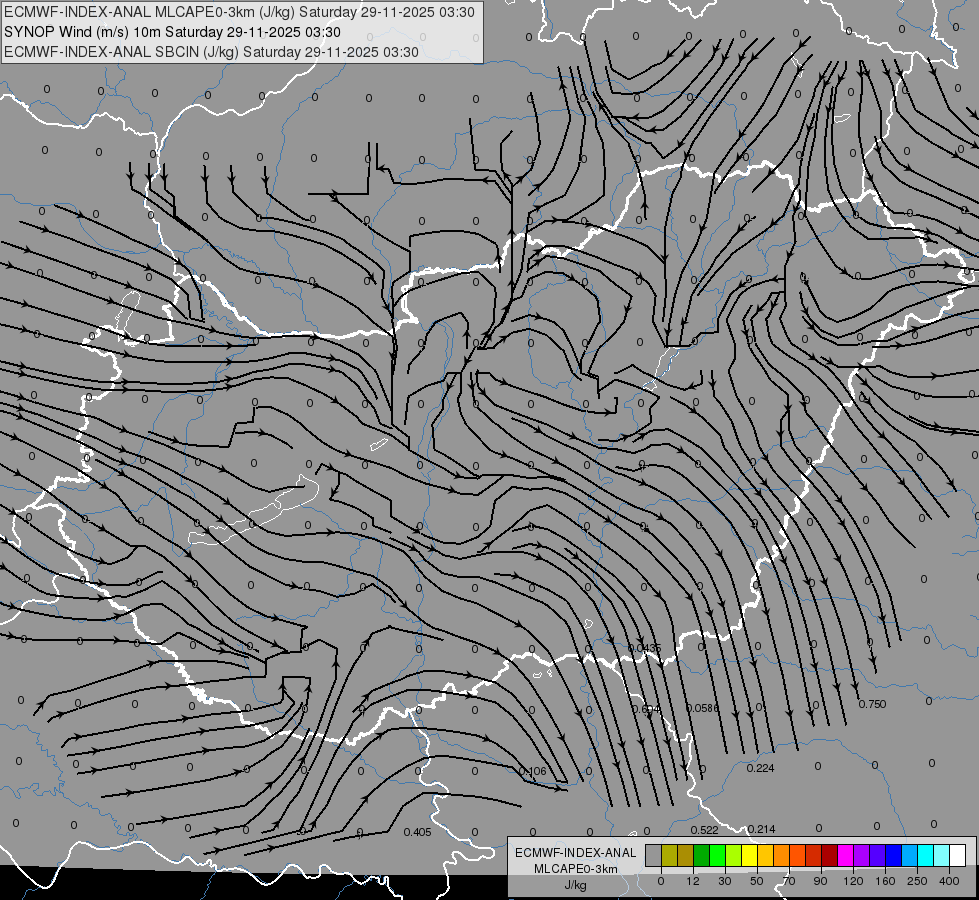Click the legend tick label '30'
The height and width of the screenshot is (900, 979).
pos(725,881)
